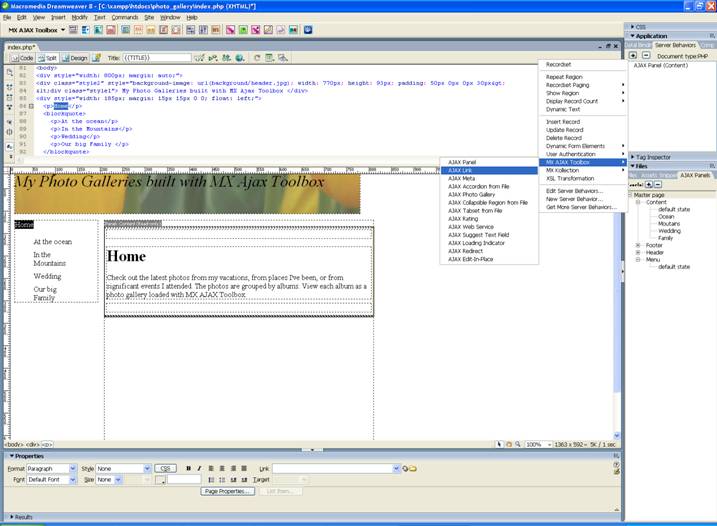The image size is (717, 526).
Task: Click the green square icon in insert toolbar
Action: (243, 30)
